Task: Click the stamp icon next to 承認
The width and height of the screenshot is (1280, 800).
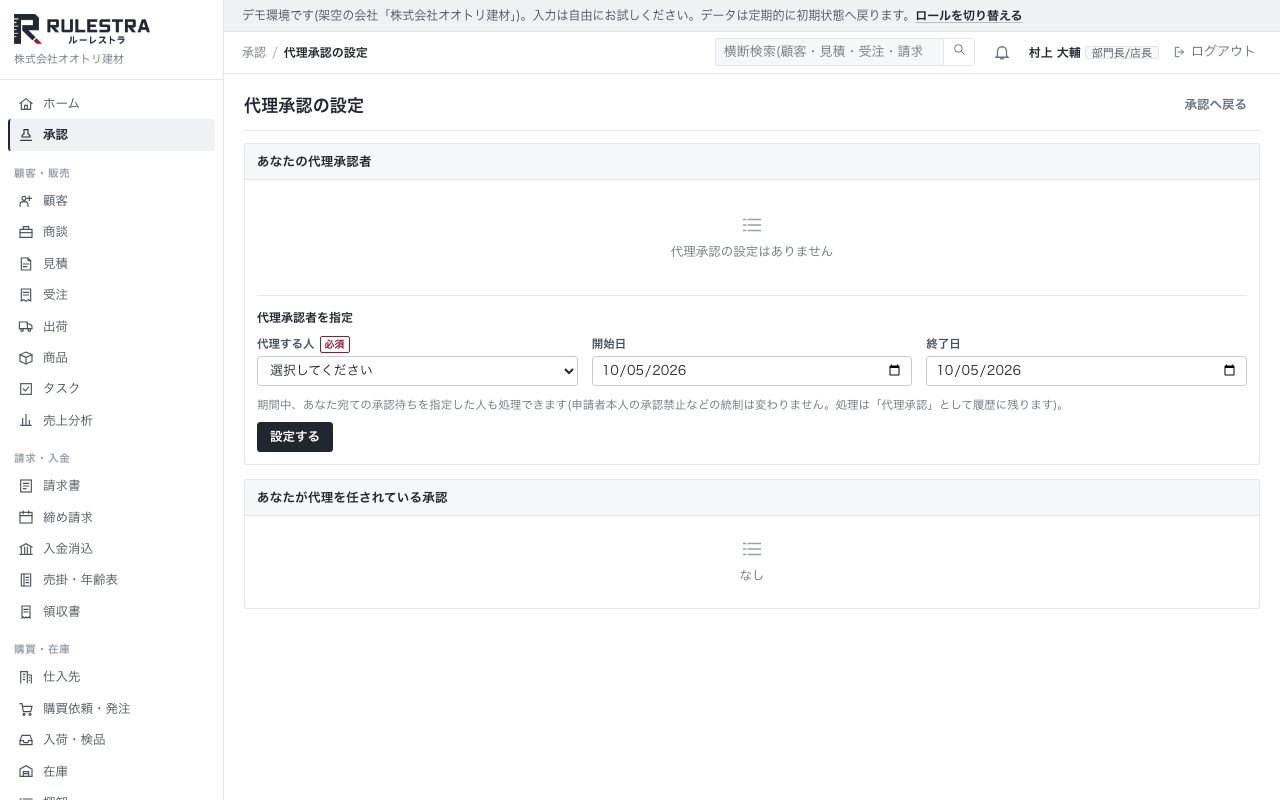Action: pyautogui.click(x=26, y=135)
